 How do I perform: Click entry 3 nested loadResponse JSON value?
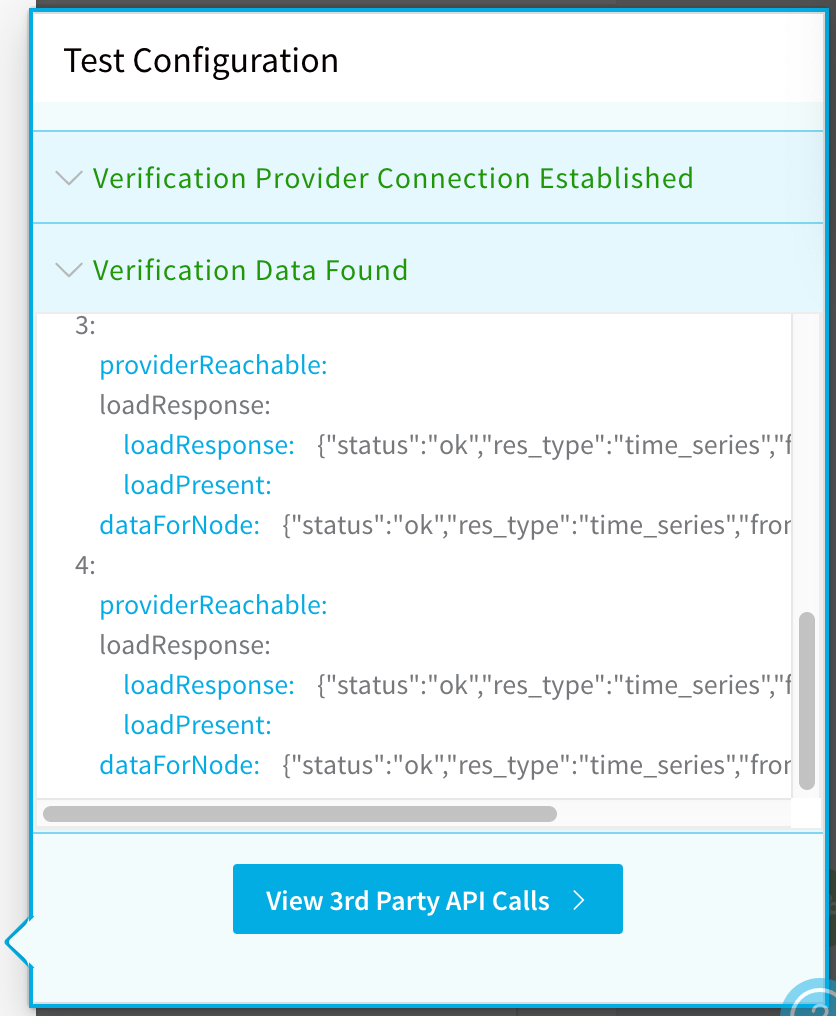[554, 445]
